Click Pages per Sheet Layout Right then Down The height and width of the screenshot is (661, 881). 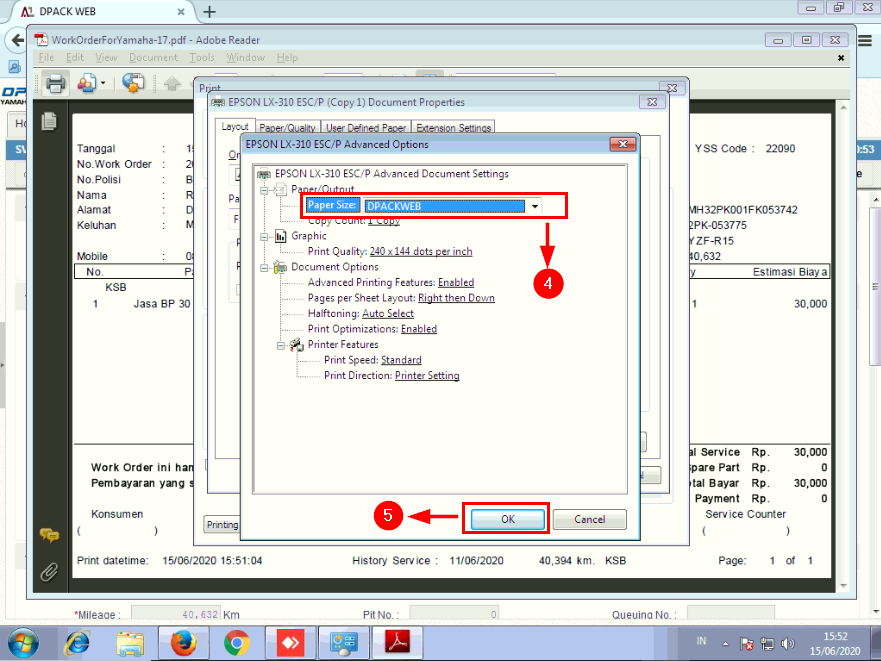tap(456, 298)
